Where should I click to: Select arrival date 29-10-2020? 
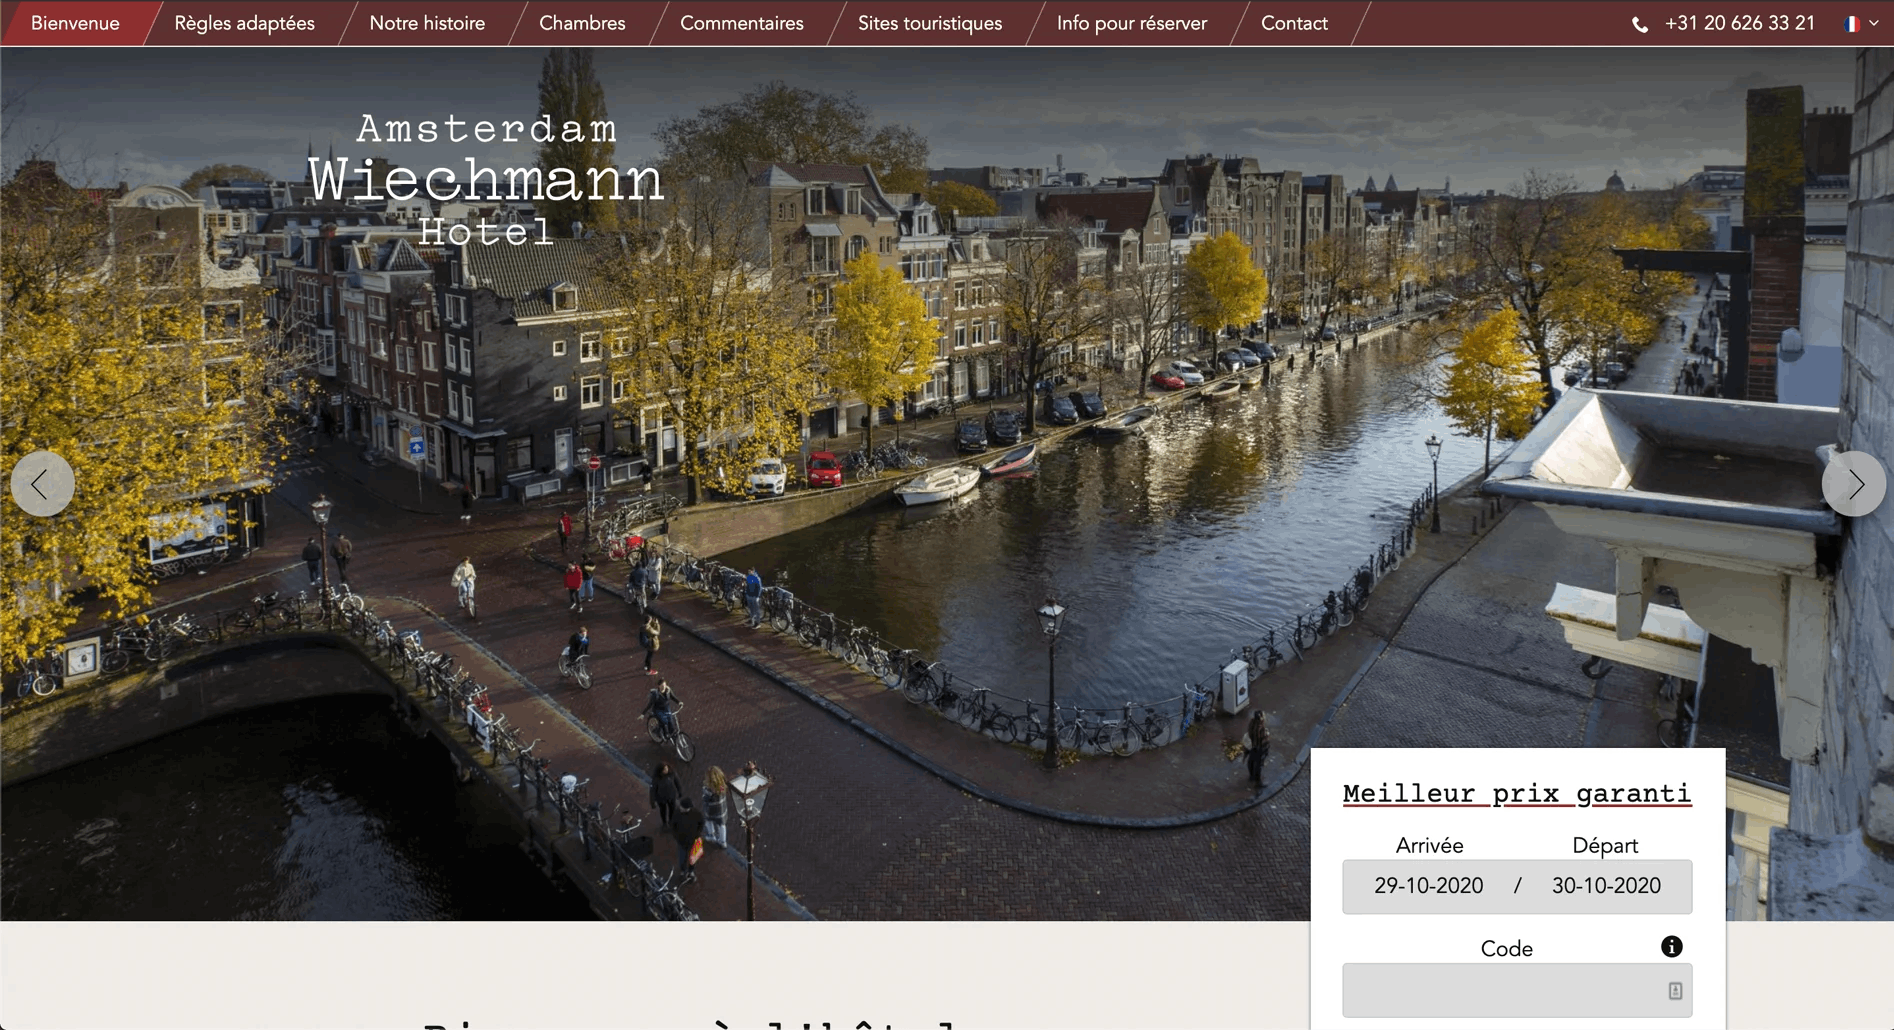point(1428,886)
